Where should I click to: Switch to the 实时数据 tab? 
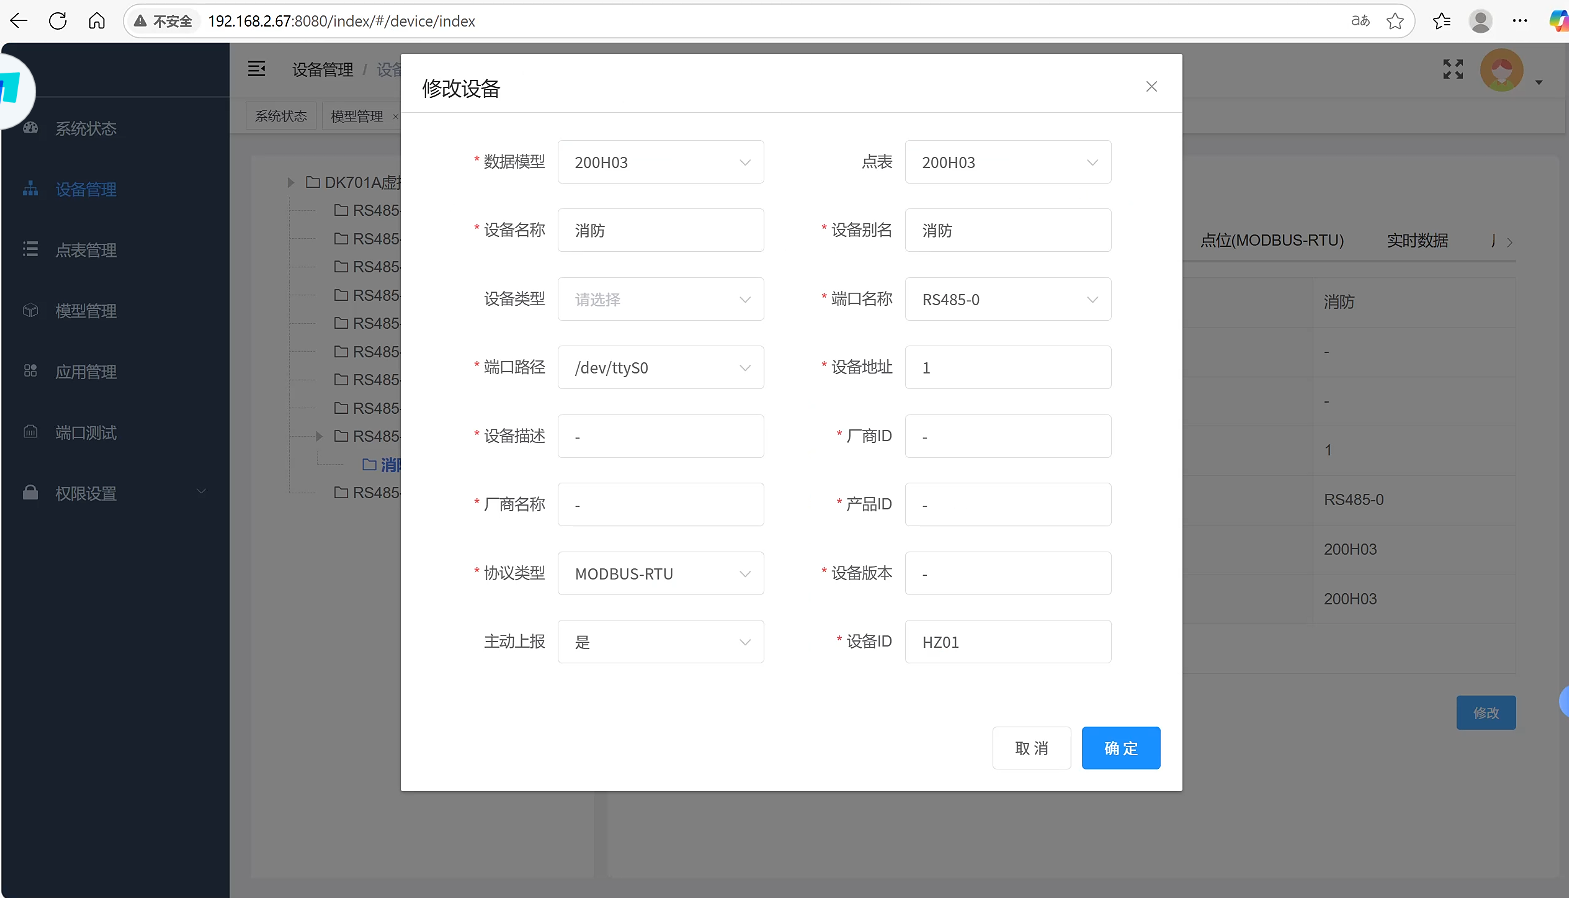coord(1417,240)
